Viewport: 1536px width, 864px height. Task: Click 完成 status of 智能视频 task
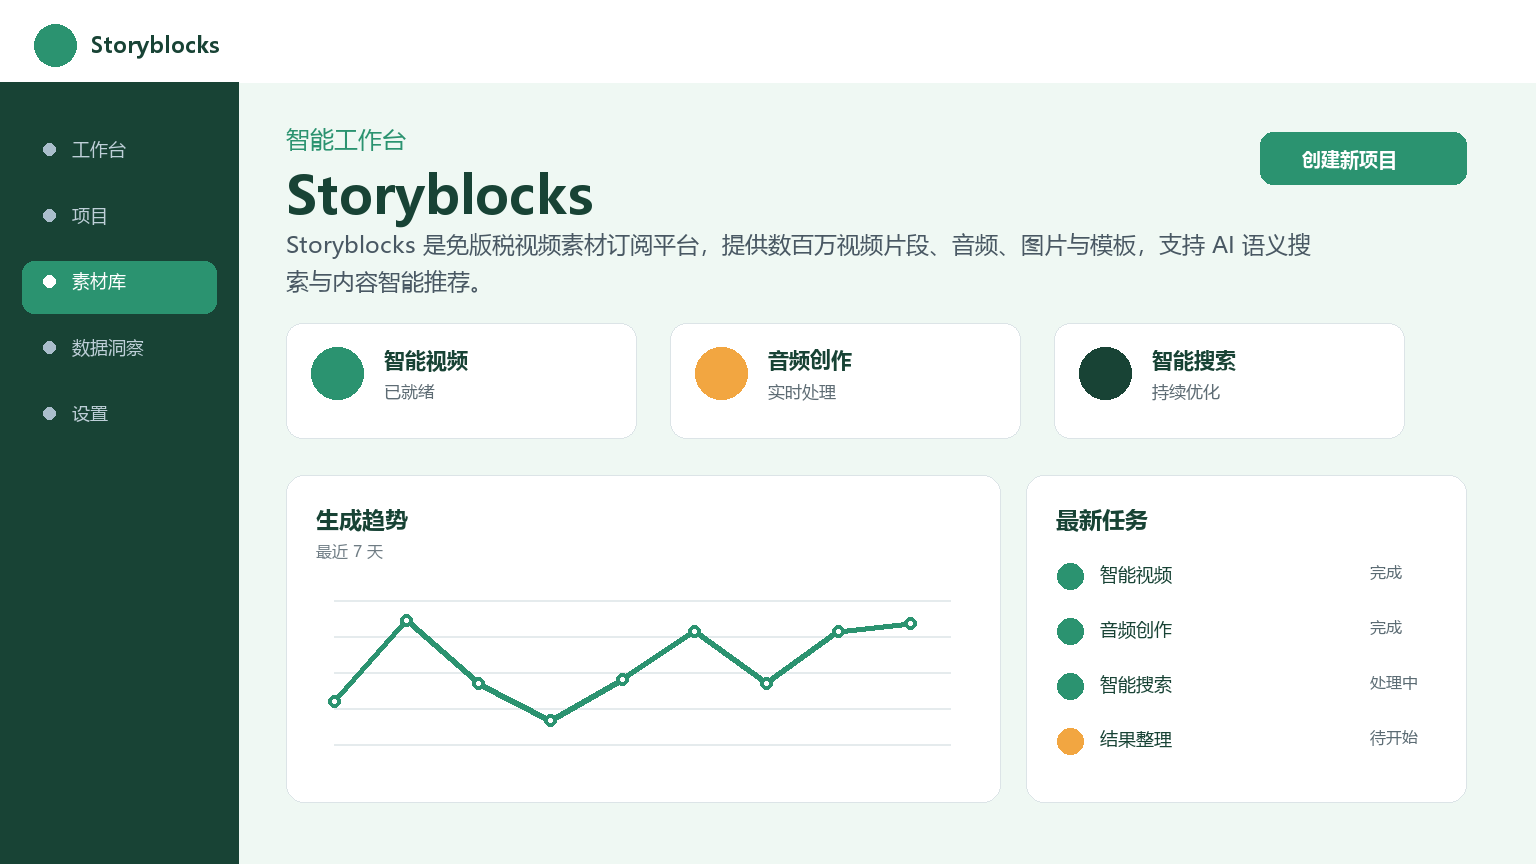1386,573
